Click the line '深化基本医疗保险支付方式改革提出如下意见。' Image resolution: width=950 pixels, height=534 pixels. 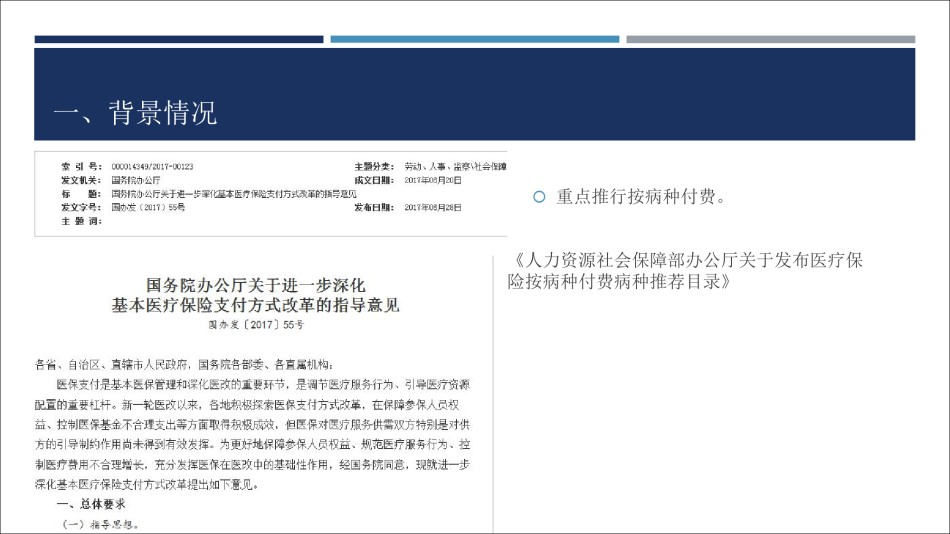tap(147, 485)
